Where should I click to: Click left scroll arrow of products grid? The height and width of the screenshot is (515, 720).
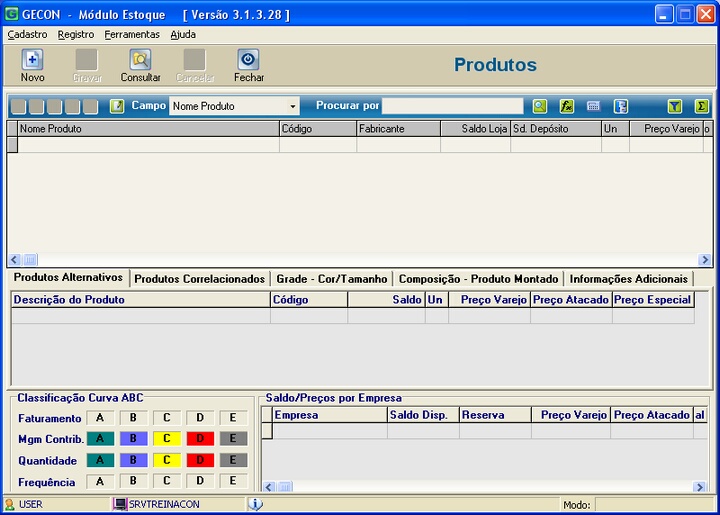click(14, 260)
